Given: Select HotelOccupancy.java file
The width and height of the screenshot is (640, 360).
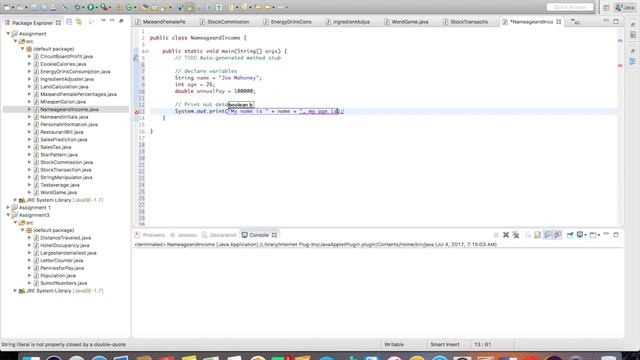Looking at the screenshot, I should point(64,245).
